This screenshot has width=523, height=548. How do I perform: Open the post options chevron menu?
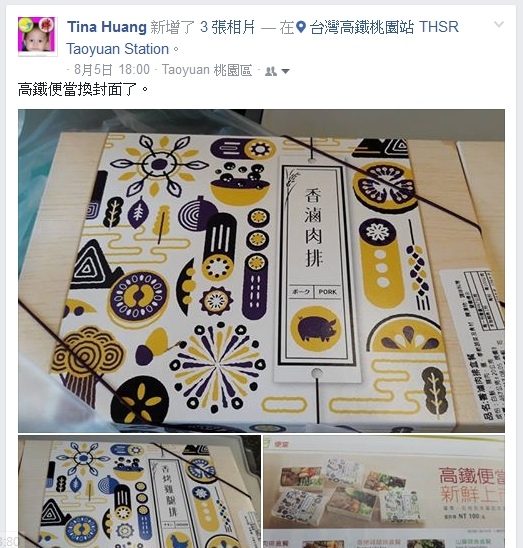click(x=499, y=24)
